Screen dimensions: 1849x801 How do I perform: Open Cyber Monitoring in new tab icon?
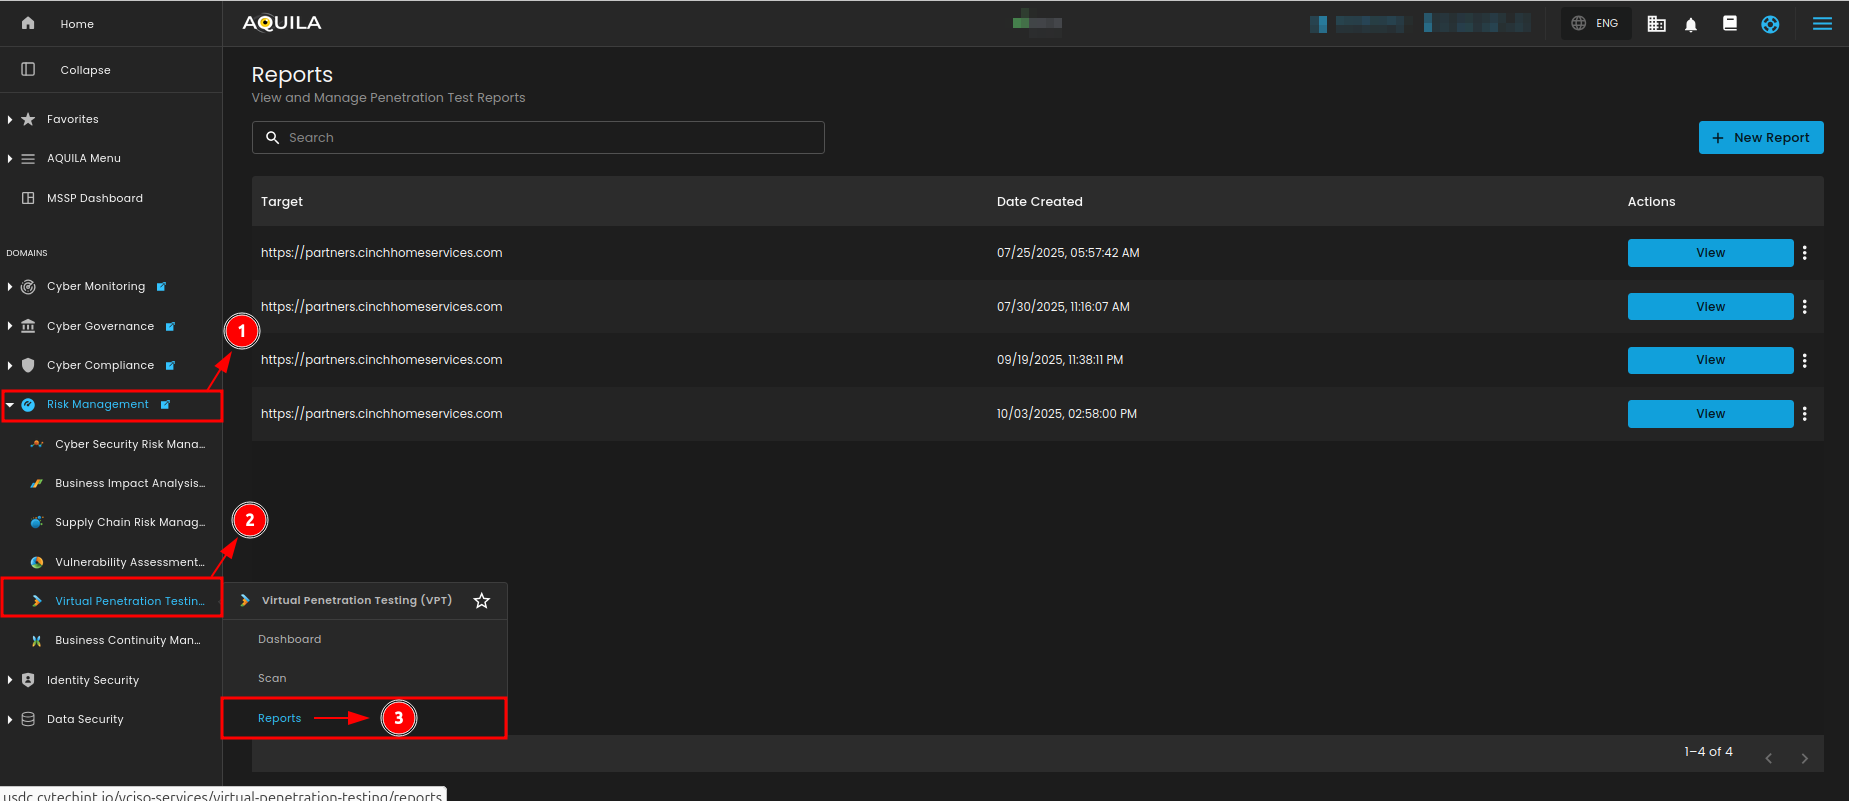pyautogui.click(x=161, y=287)
